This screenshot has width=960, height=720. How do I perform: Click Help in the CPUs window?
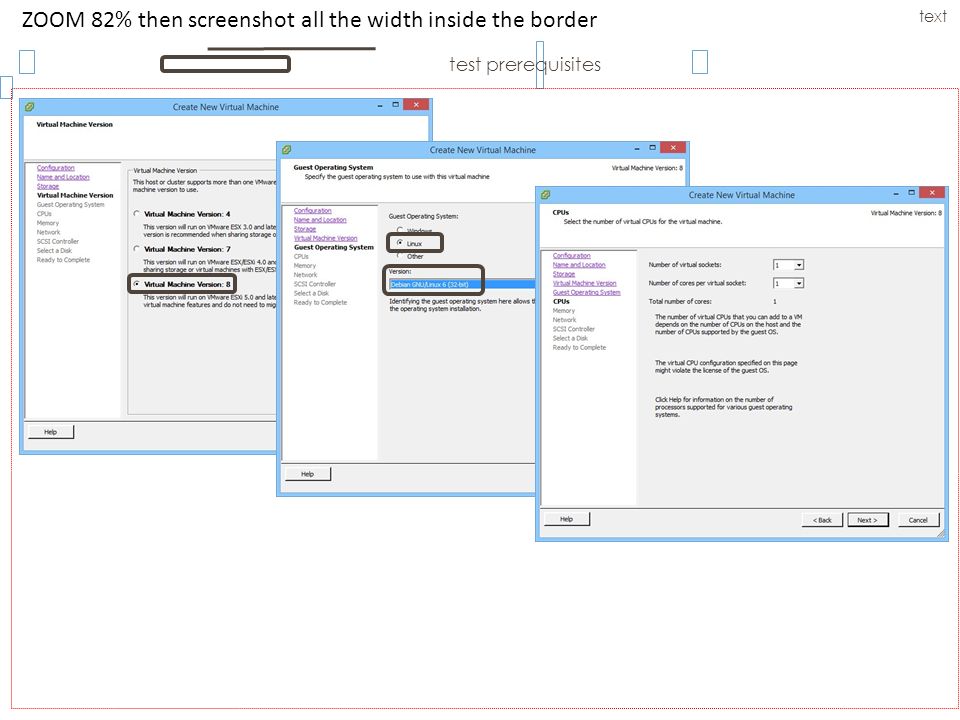coord(567,519)
